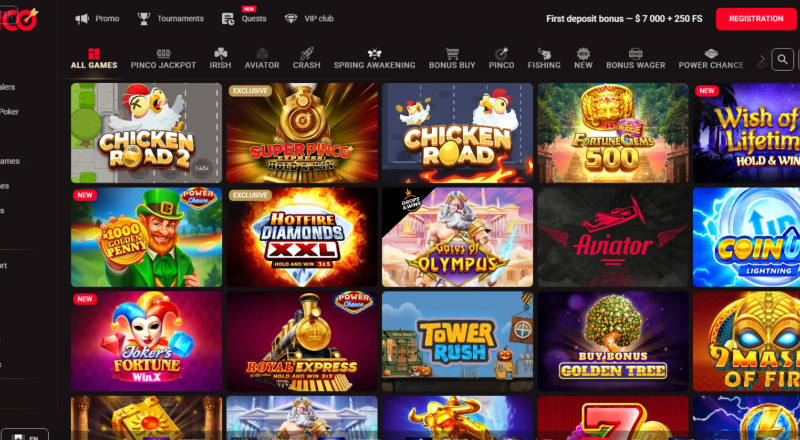
Task: Open the Tournaments link text
Action: point(180,19)
